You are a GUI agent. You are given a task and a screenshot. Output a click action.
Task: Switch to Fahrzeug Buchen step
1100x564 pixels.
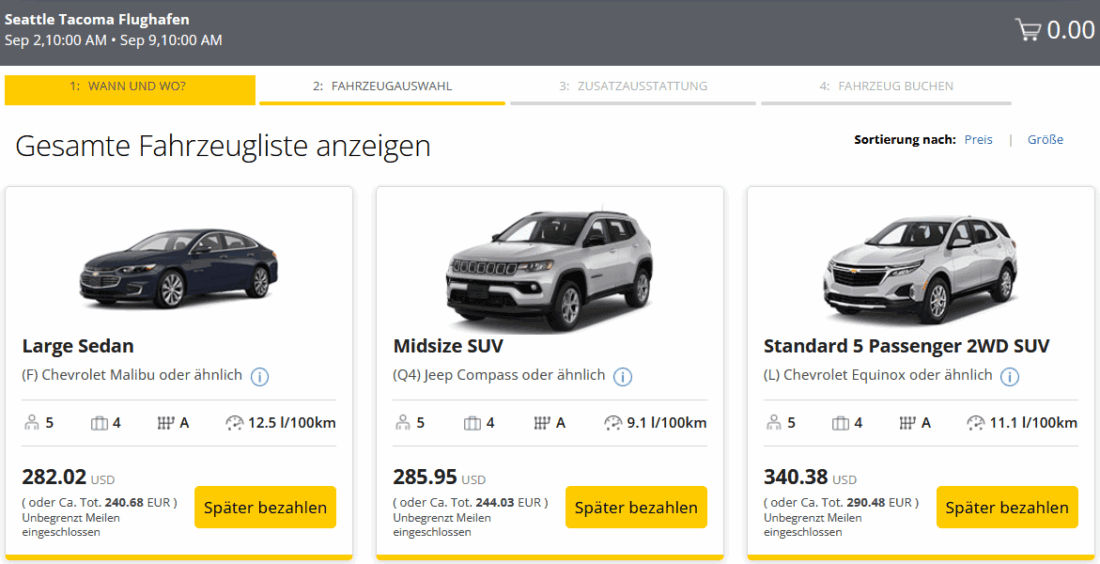(x=886, y=87)
